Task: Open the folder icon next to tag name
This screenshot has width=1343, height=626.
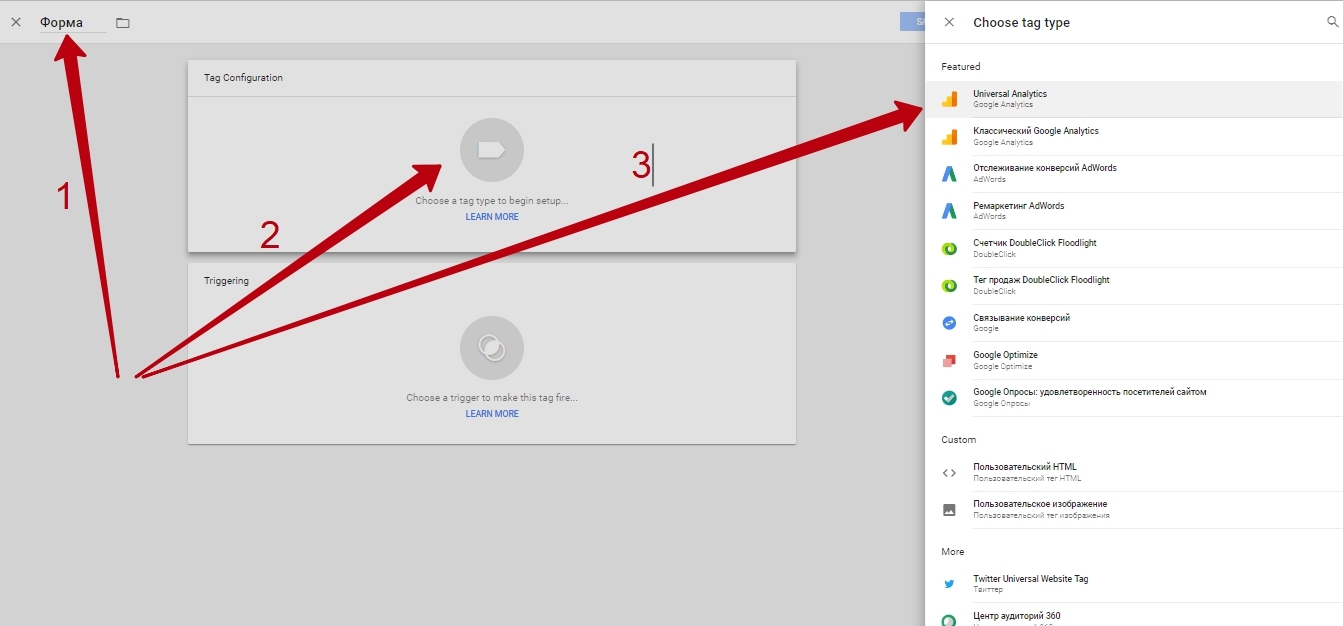Action: pyautogui.click(x=123, y=22)
